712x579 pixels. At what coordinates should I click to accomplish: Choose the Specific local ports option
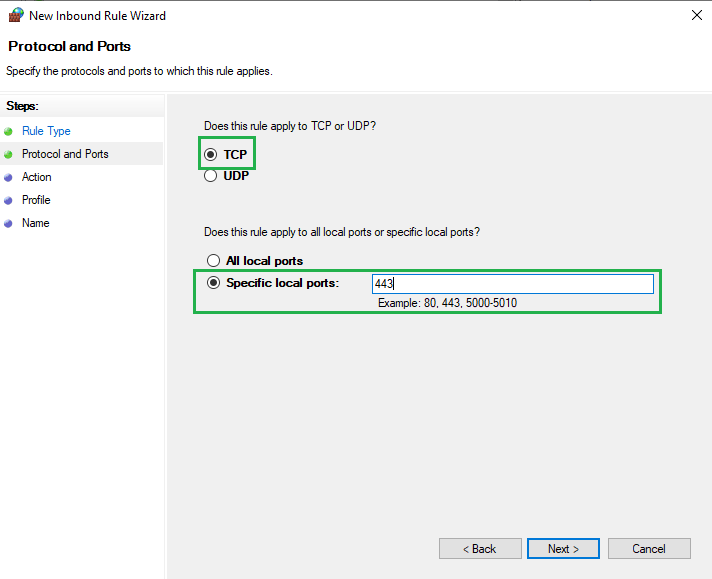click(213, 283)
